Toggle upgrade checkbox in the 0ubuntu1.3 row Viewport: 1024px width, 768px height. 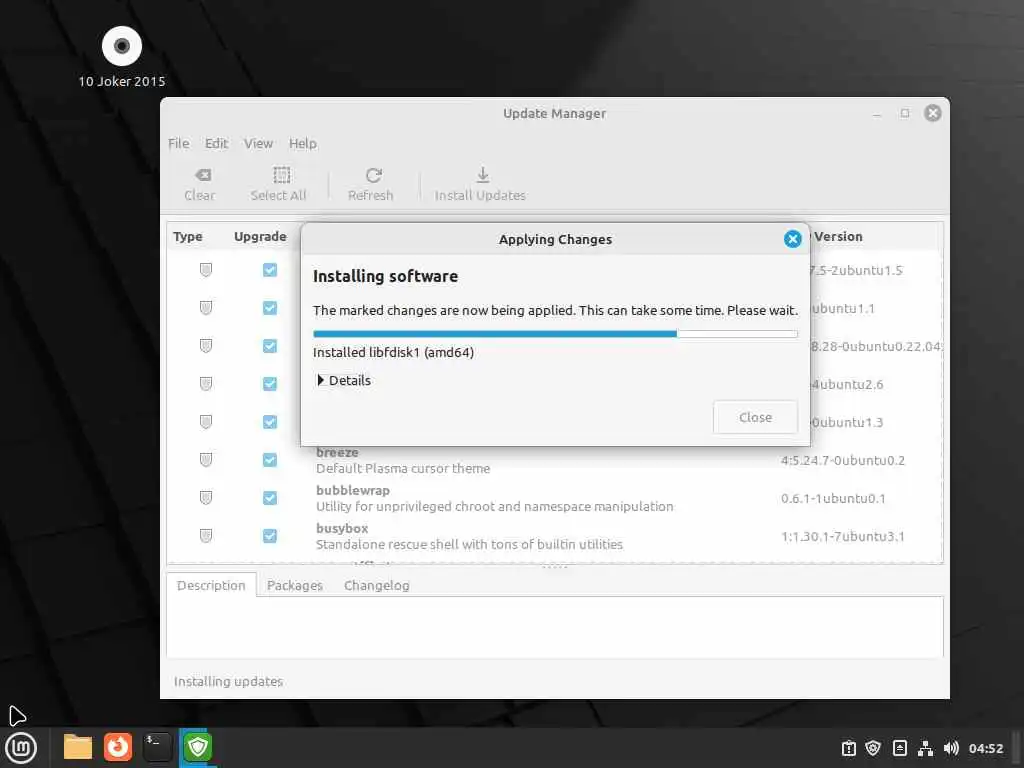point(270,422)
